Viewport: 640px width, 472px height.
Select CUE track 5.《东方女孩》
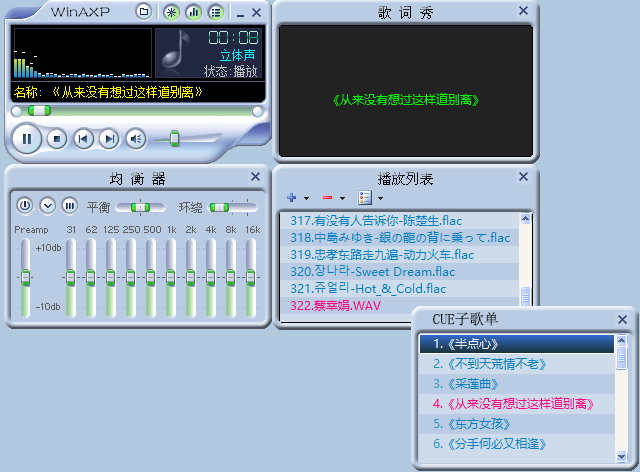(x=517, y=424)
